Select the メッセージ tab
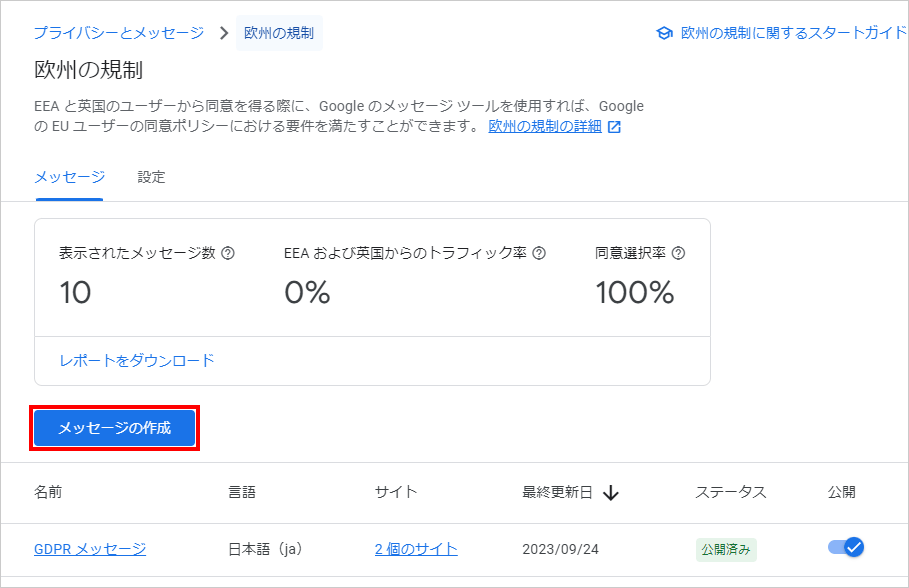909x588 pixels. (x=70, y=177)
